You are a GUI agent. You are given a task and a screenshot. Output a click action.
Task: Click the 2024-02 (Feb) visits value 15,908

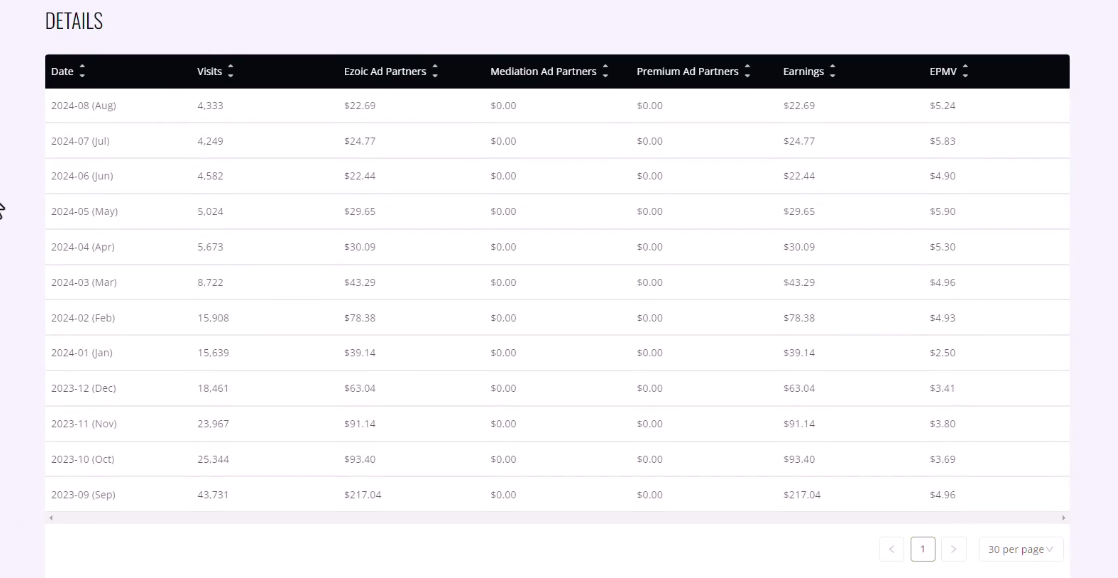coord(213,318)
